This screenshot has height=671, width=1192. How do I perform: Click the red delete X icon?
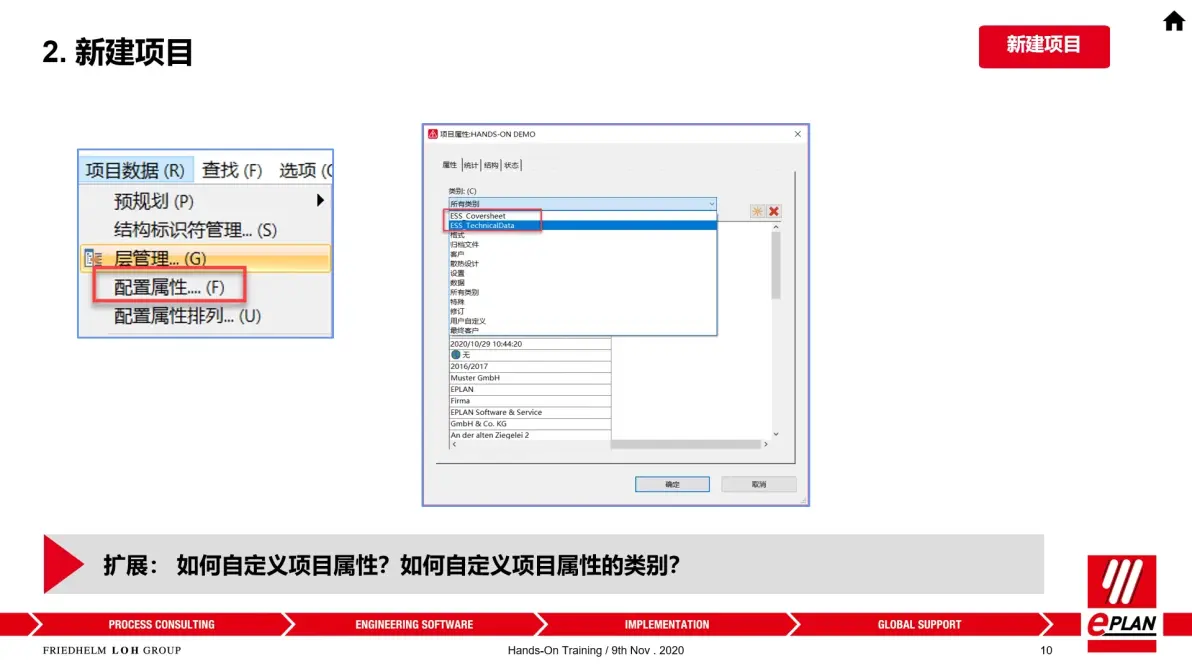(x=774, y=211)
